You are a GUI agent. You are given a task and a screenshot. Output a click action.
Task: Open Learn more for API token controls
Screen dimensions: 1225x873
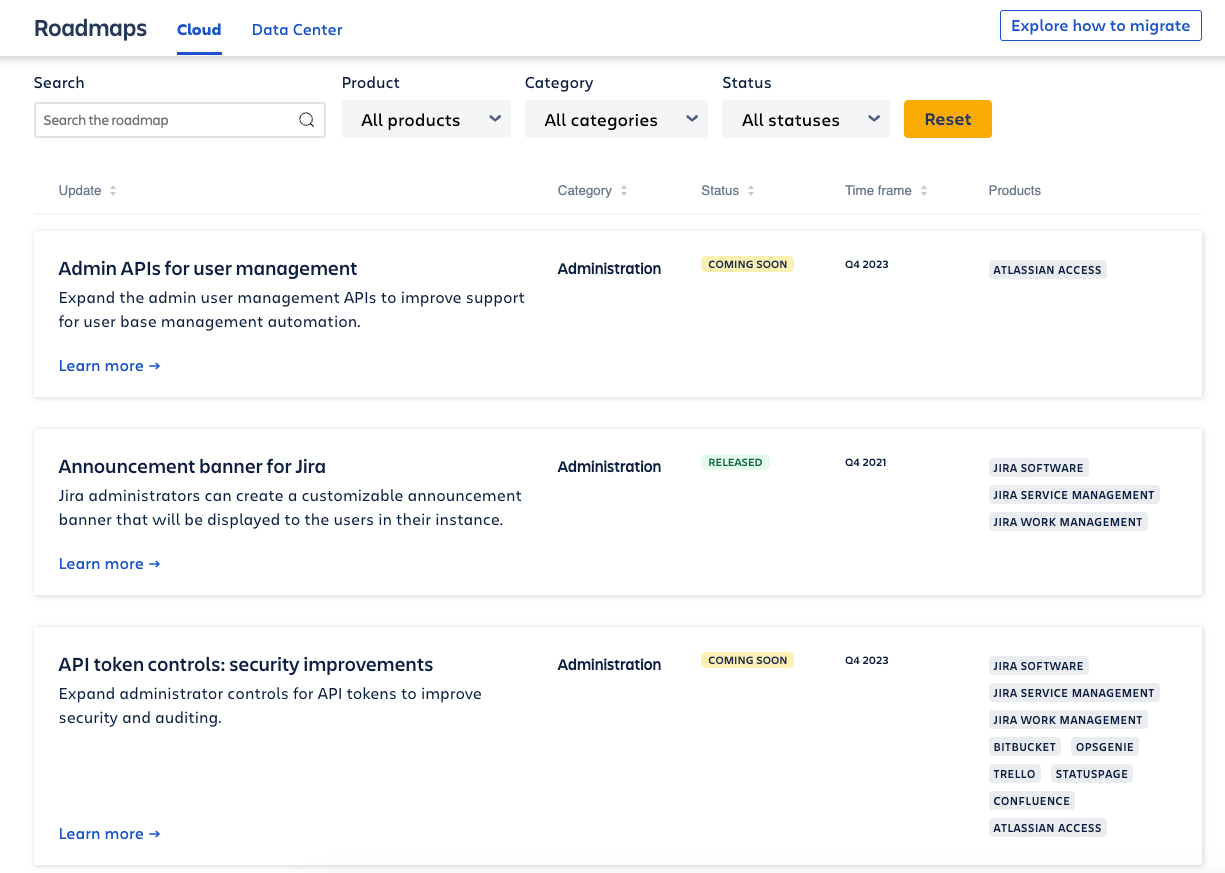click(x=109, y=834)
